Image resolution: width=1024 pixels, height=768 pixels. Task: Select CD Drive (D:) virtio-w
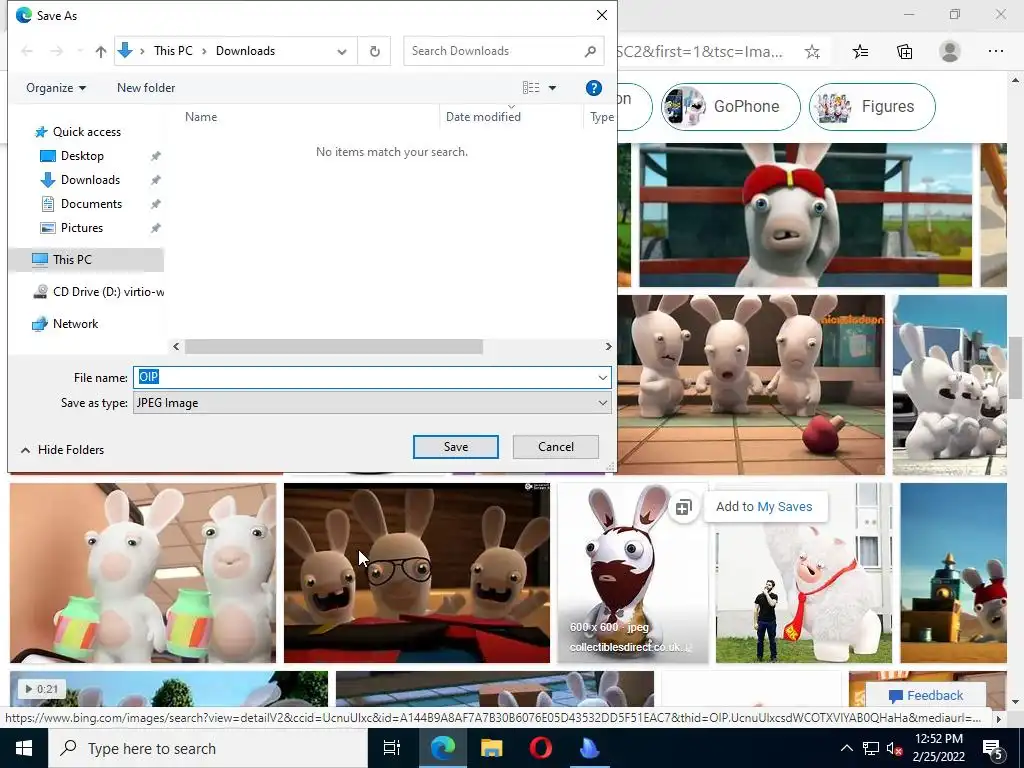tap(98, 292)
